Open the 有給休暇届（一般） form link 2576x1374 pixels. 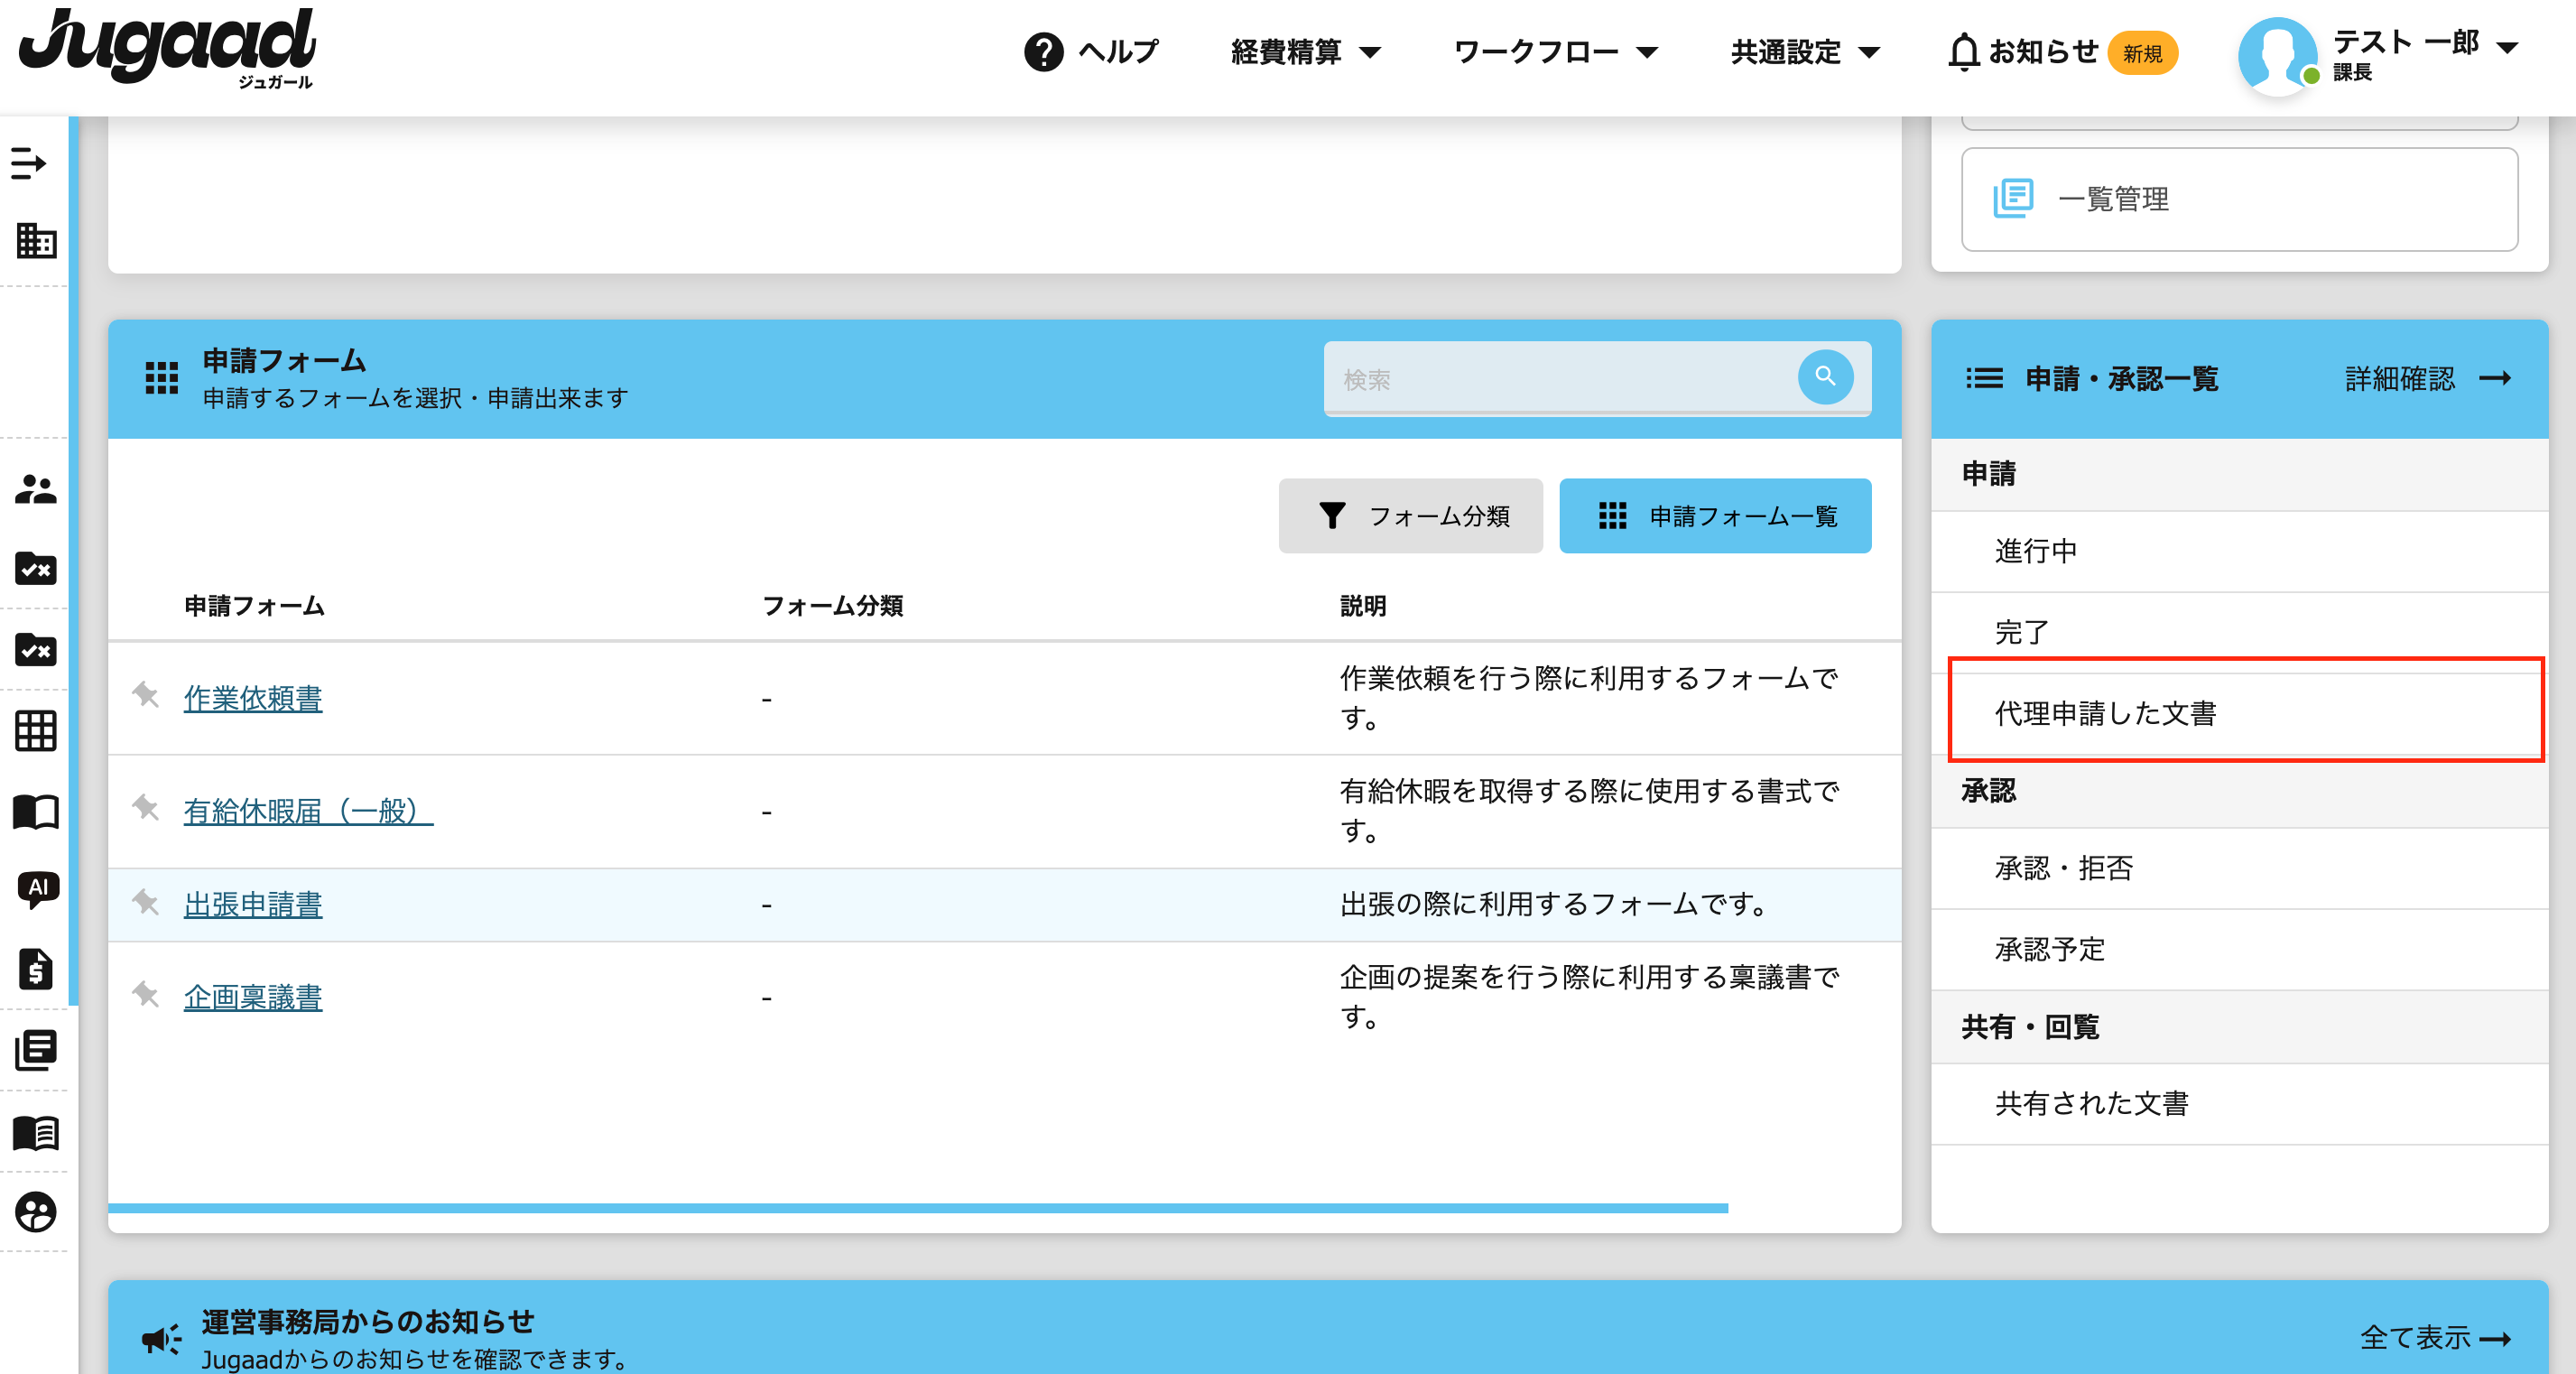click(x=308, y=811)
